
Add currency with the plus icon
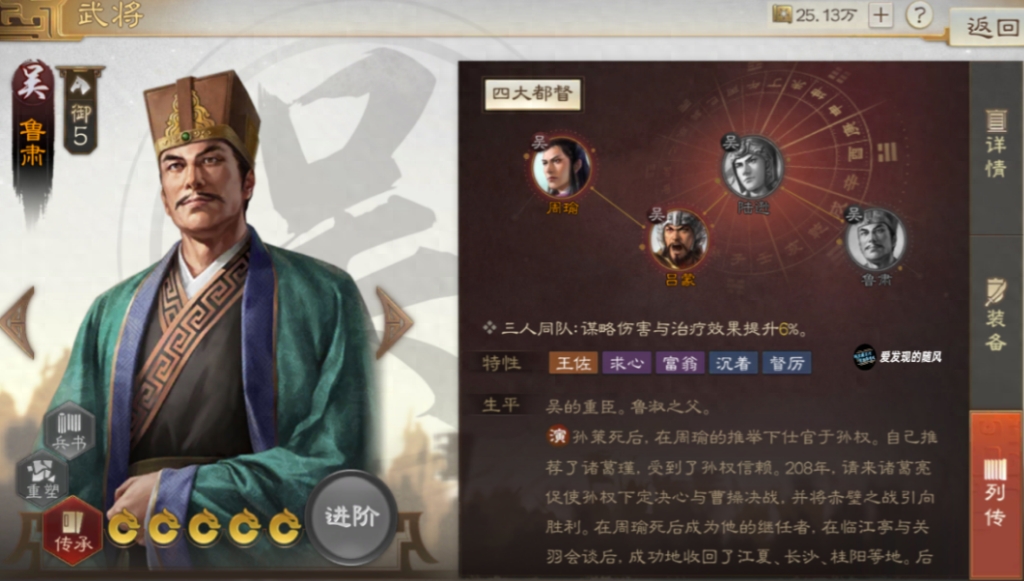[x=881, y=15]
